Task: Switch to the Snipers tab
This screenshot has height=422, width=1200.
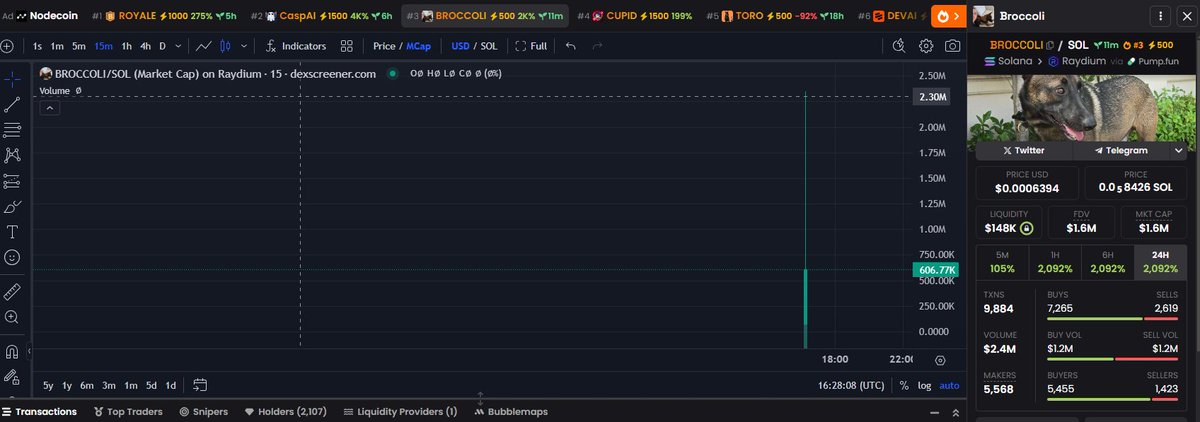Action: point(204,411)
